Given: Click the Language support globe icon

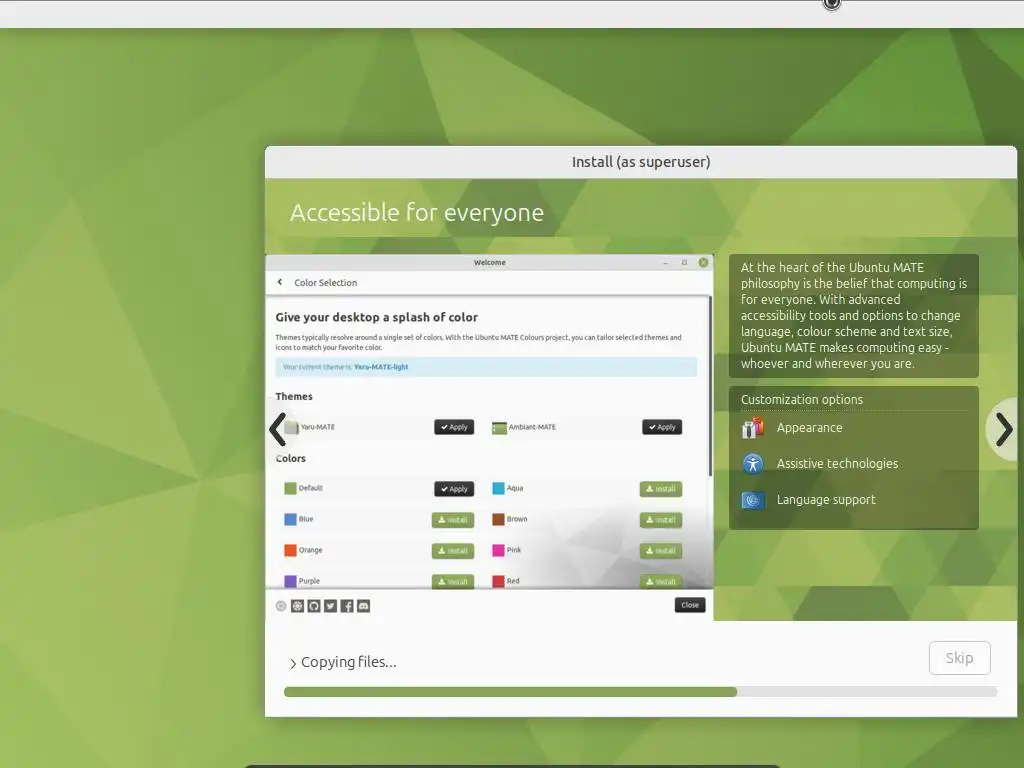Looking at the screenshot, I should [752, 500].
